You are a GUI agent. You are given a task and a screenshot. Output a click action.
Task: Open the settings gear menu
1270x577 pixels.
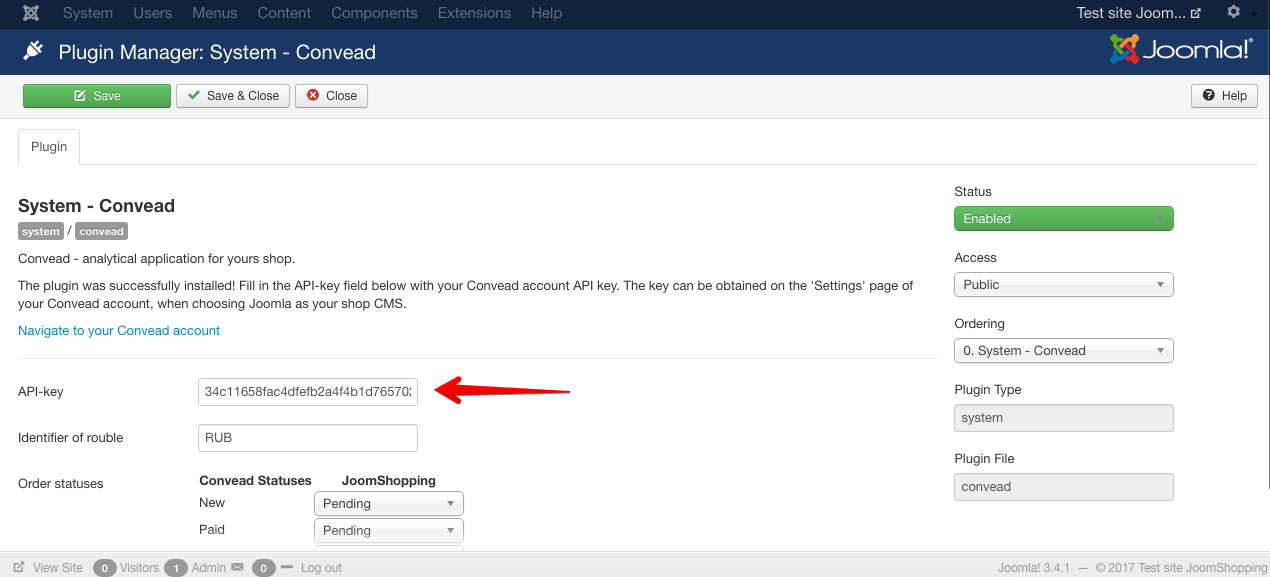tap(1233, 13)
